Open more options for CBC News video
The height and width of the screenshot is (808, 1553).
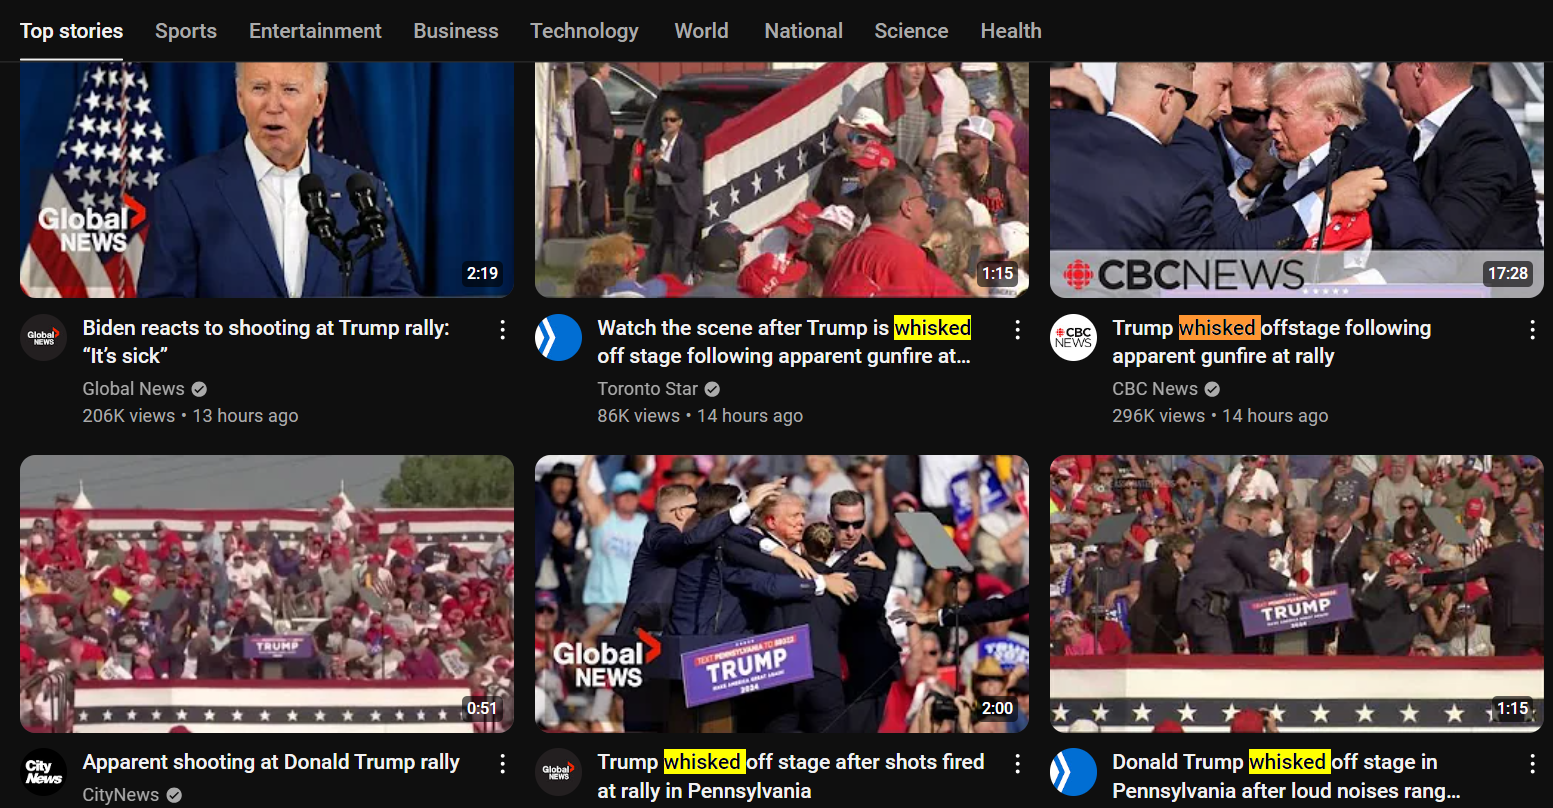(x=1533, y=330)
